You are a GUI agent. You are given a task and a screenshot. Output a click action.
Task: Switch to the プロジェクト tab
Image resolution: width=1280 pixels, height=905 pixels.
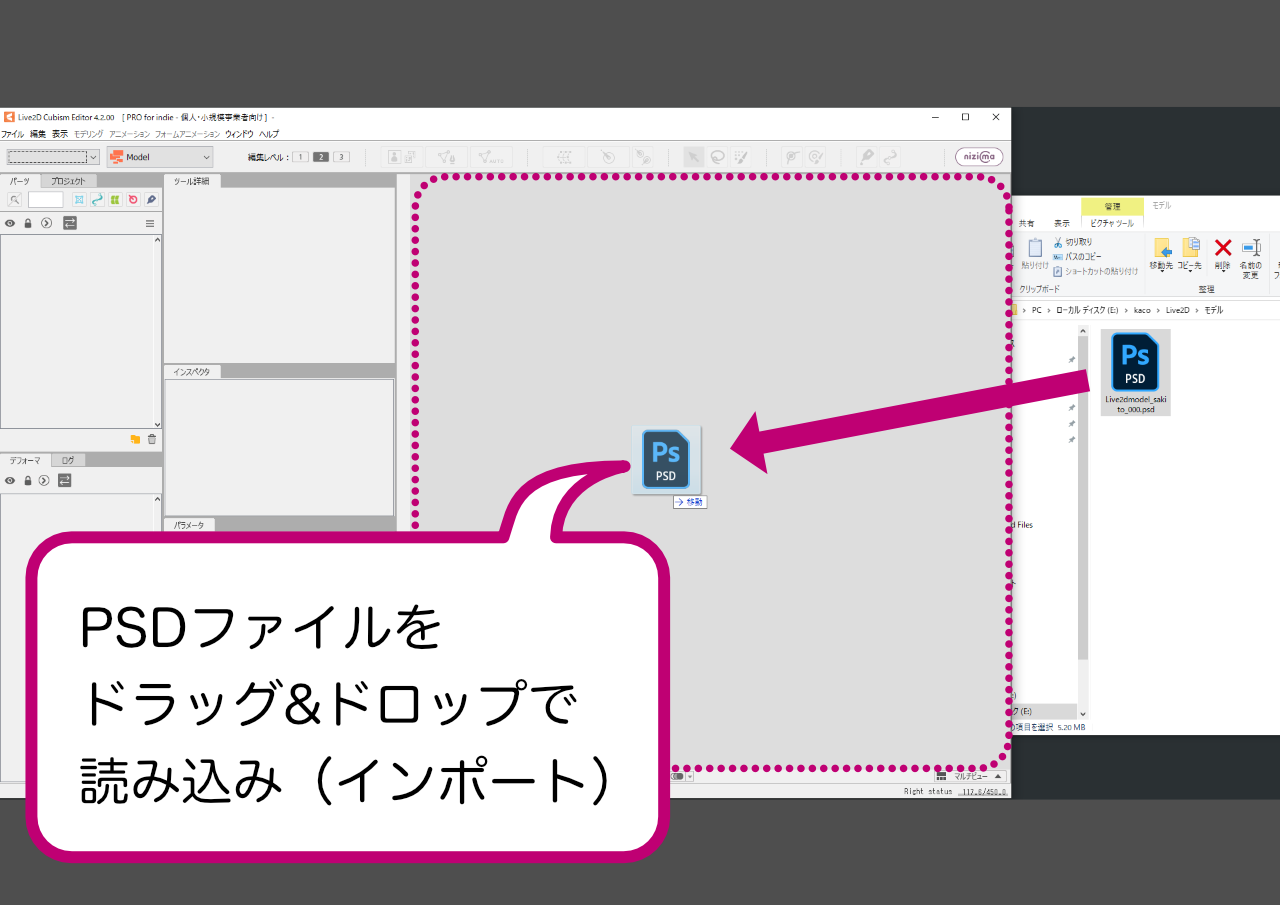pos(68,181)
